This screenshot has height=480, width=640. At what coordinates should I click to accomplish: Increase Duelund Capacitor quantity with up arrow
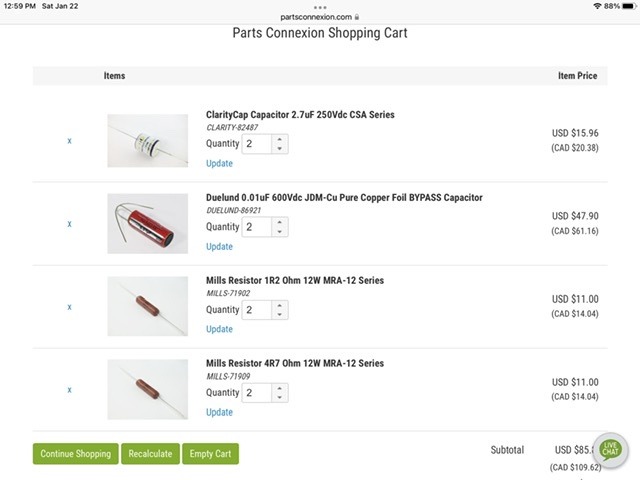click(x=280, y=223)
